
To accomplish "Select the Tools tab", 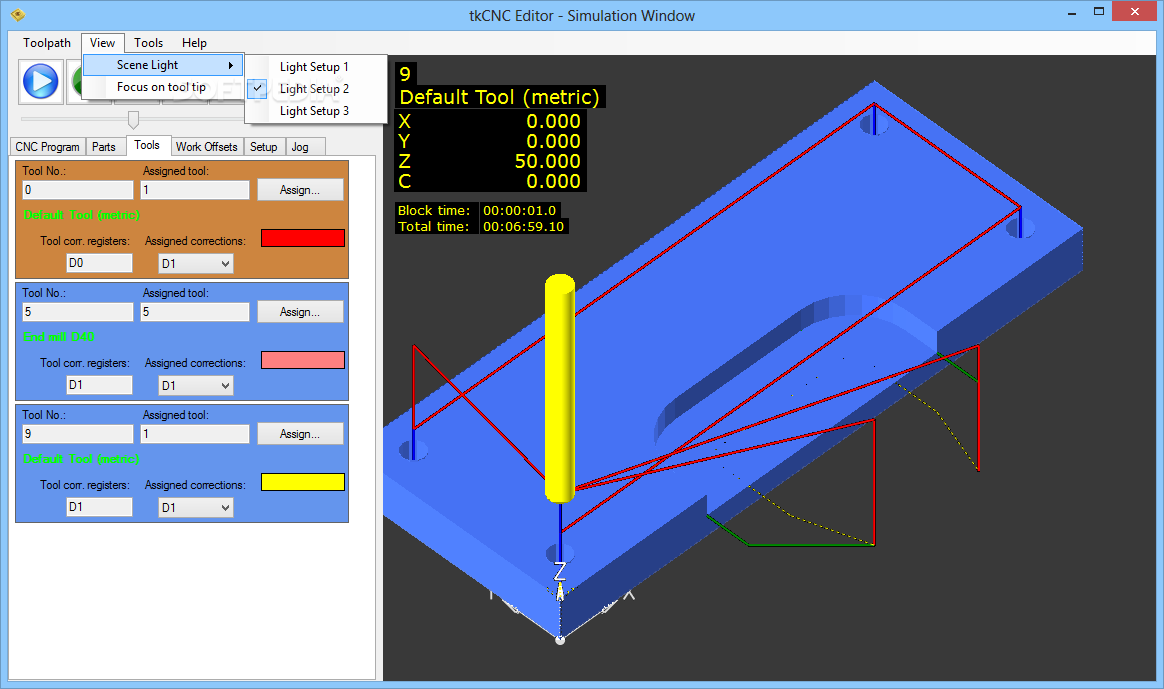I will tap(147, 146).
